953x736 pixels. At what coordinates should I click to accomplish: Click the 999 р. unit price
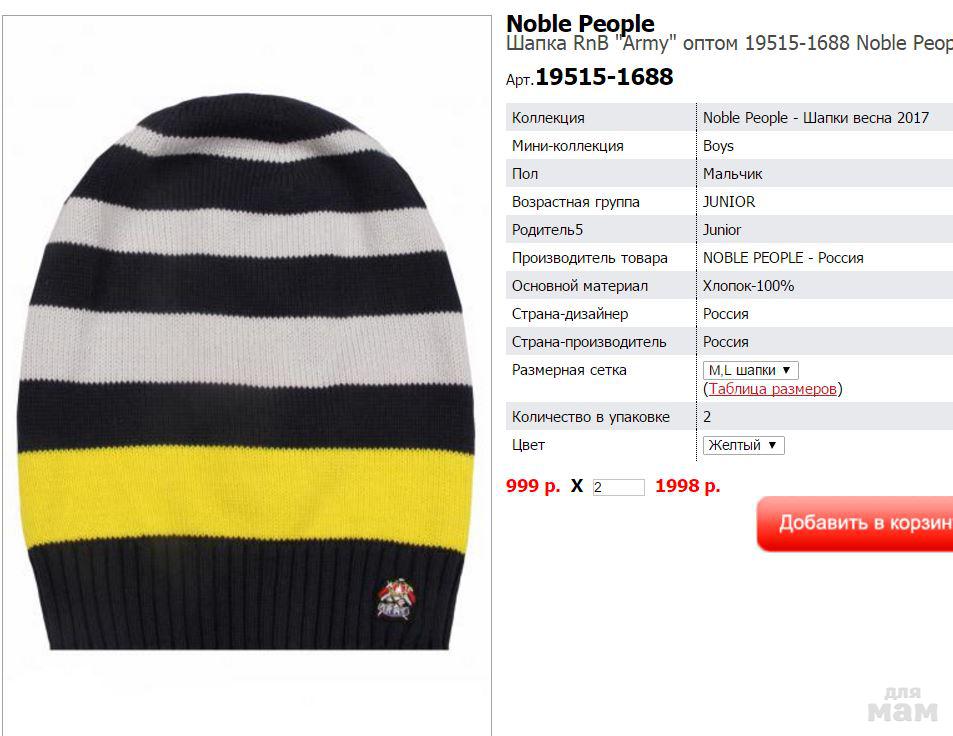point(533,486)
